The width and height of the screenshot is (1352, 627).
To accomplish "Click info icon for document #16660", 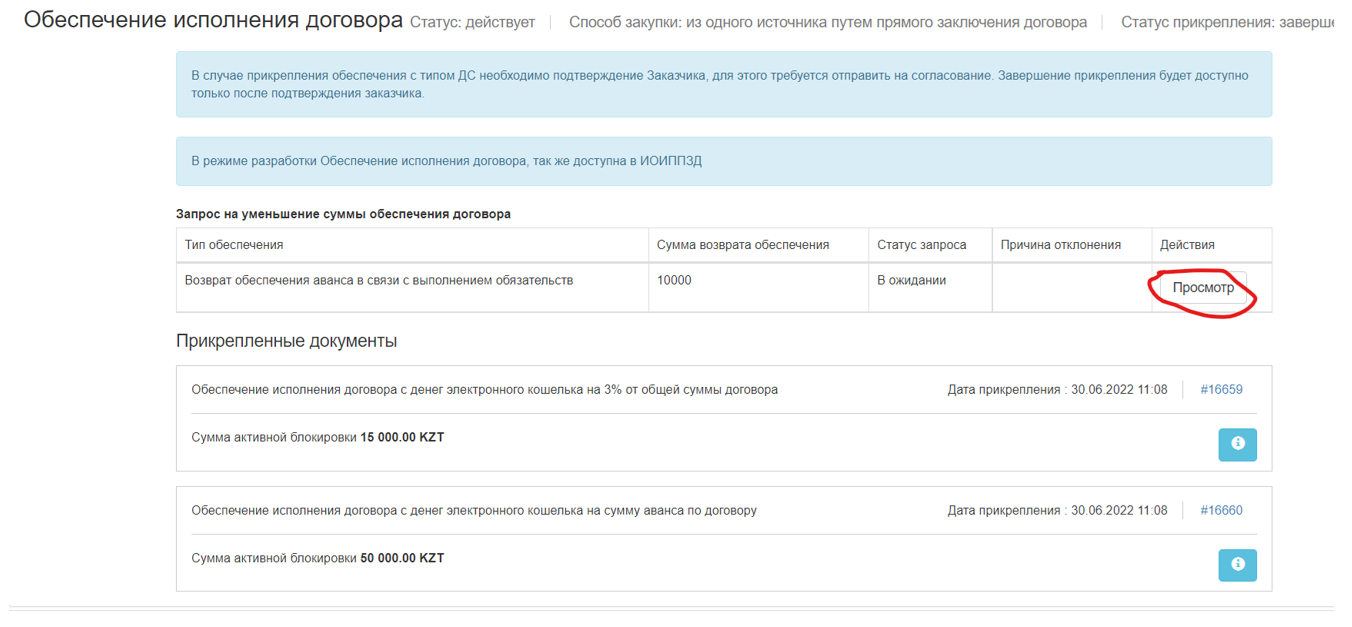I will (1237, 565).
